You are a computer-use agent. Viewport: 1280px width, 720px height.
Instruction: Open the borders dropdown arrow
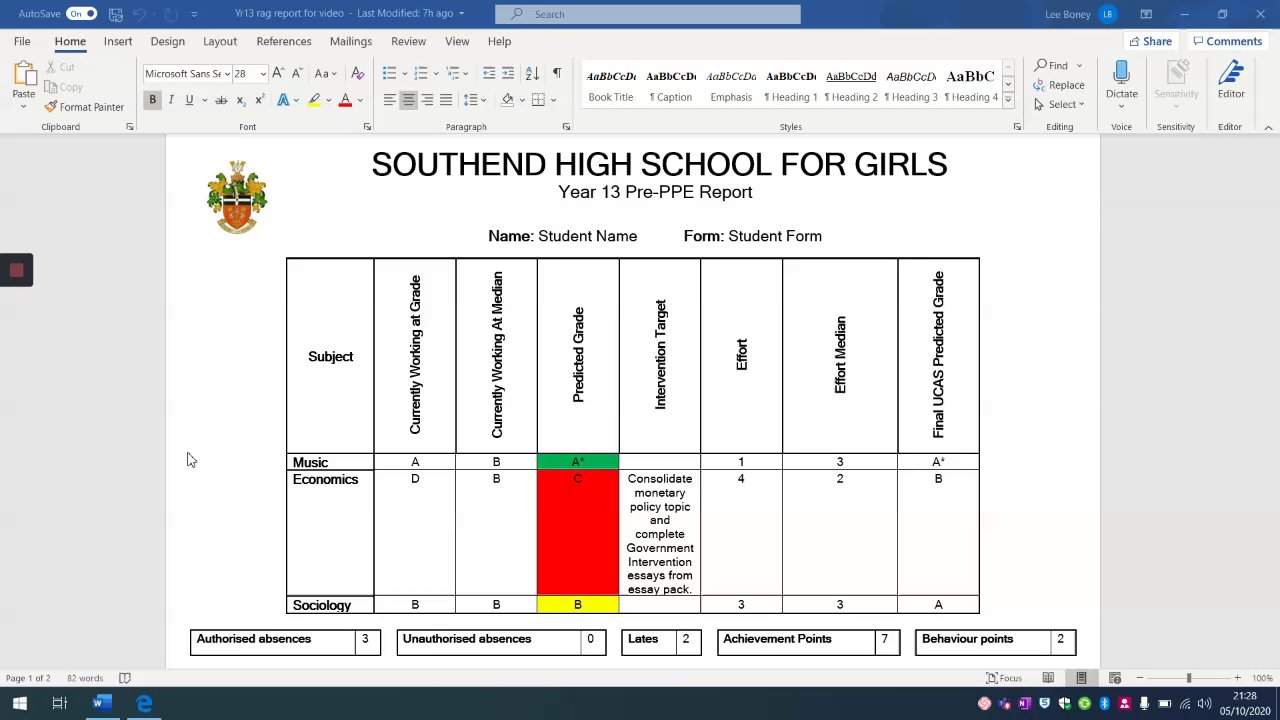[x=553, y=100]
